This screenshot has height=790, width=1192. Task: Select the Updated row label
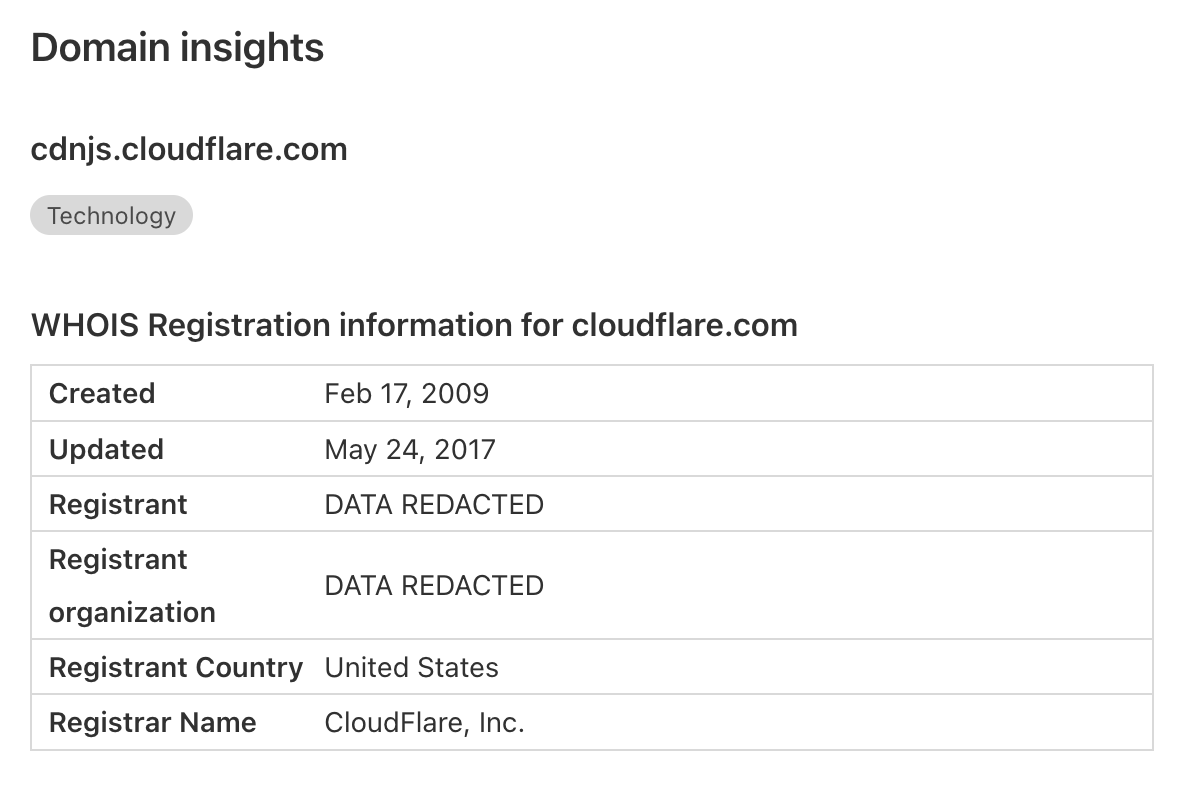click(106, 449)
